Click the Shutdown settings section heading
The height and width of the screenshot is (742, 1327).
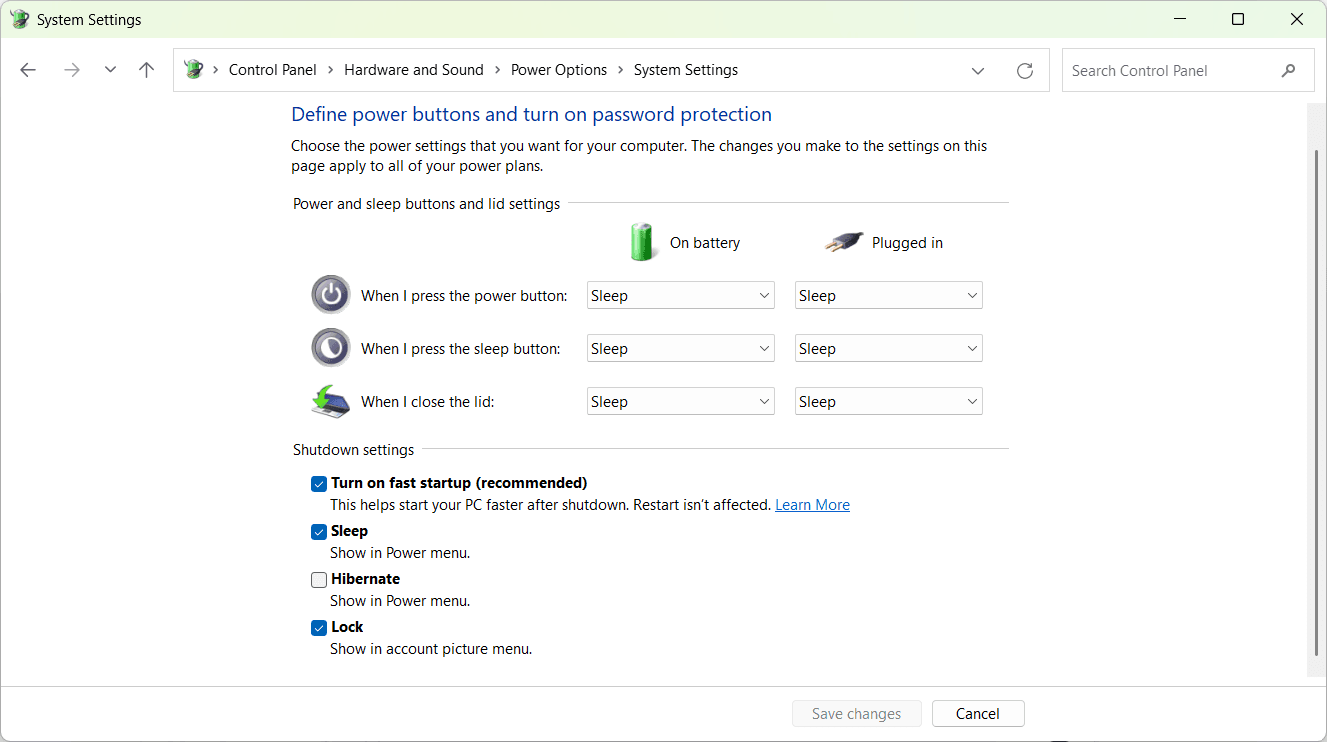[x=353, y=450]
